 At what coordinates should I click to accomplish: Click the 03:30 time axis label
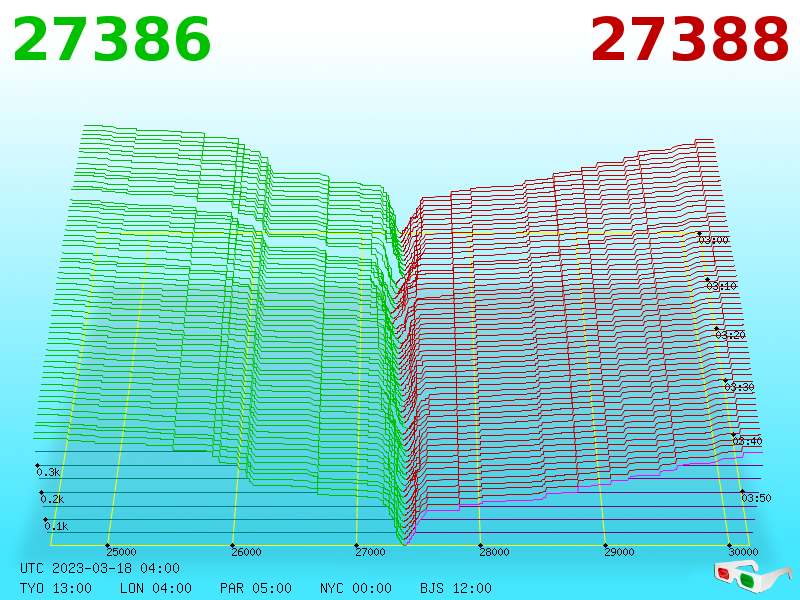click(x=739, y=387)
